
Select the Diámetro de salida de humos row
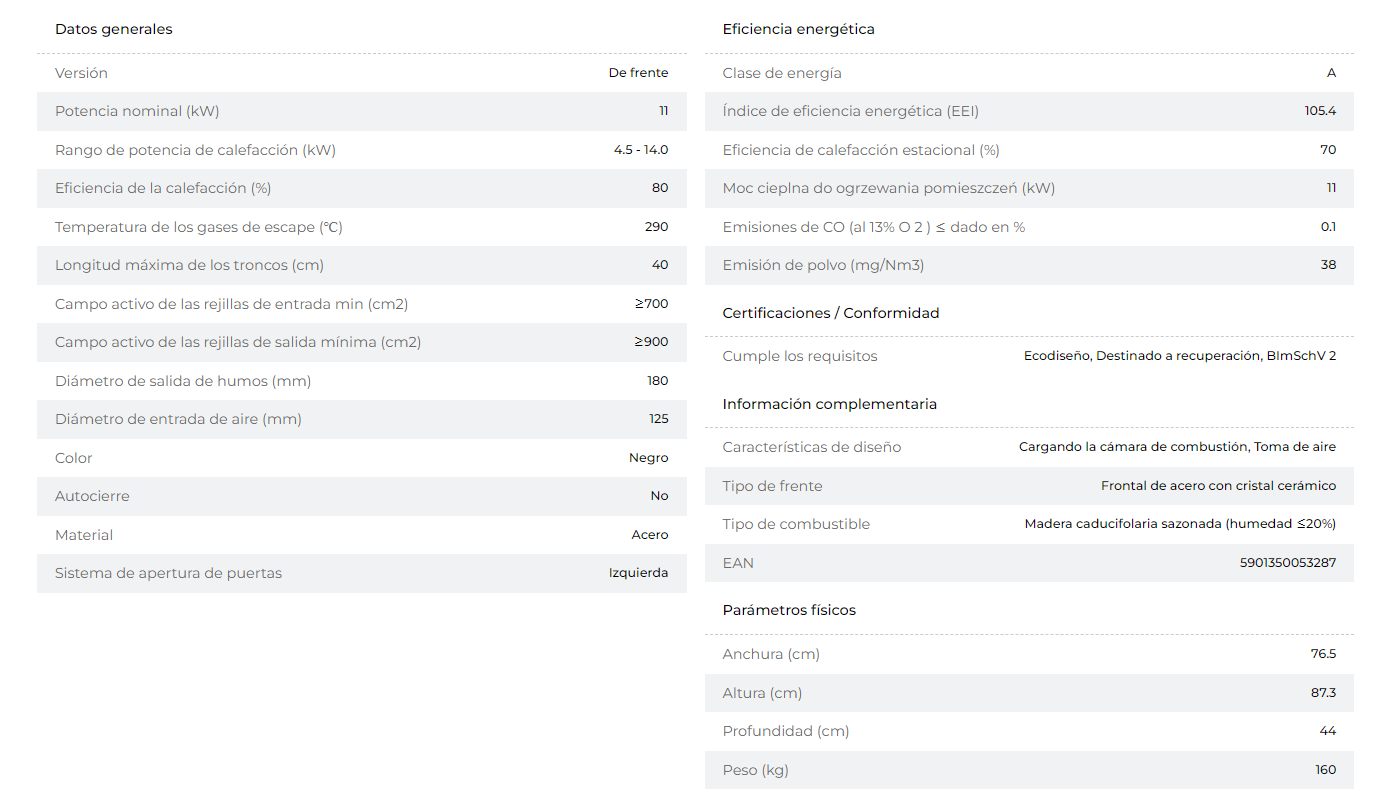pyautogui.click(x=362, y=381)
